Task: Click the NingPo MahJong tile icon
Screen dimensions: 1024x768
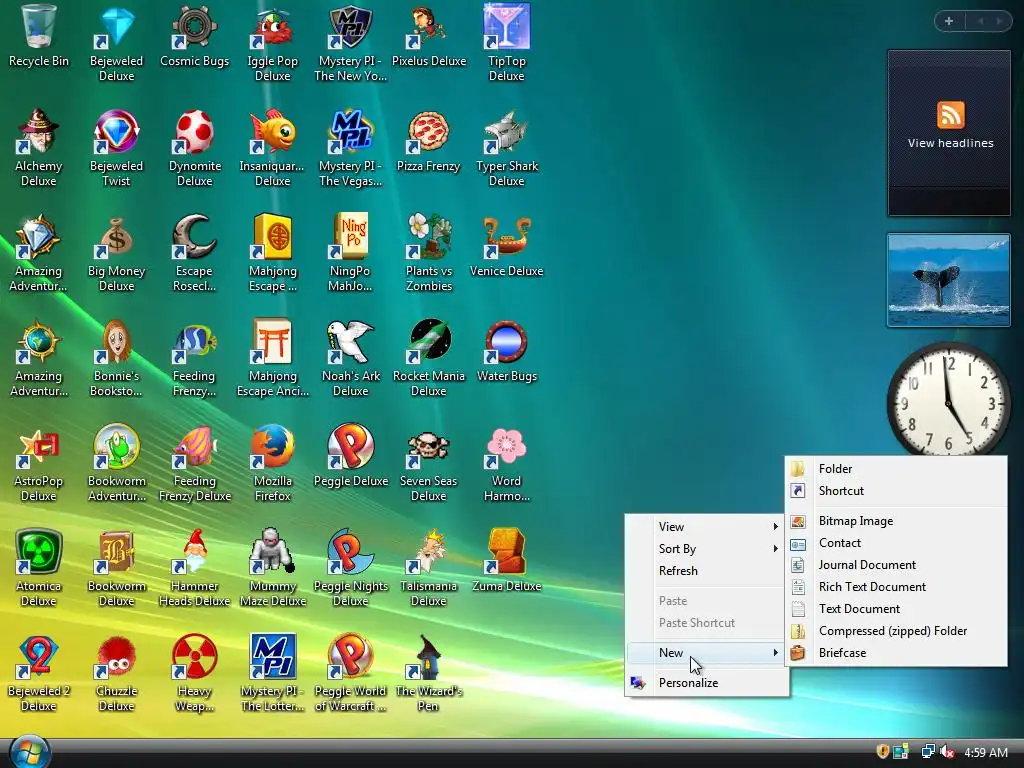Action: (350, 236)
